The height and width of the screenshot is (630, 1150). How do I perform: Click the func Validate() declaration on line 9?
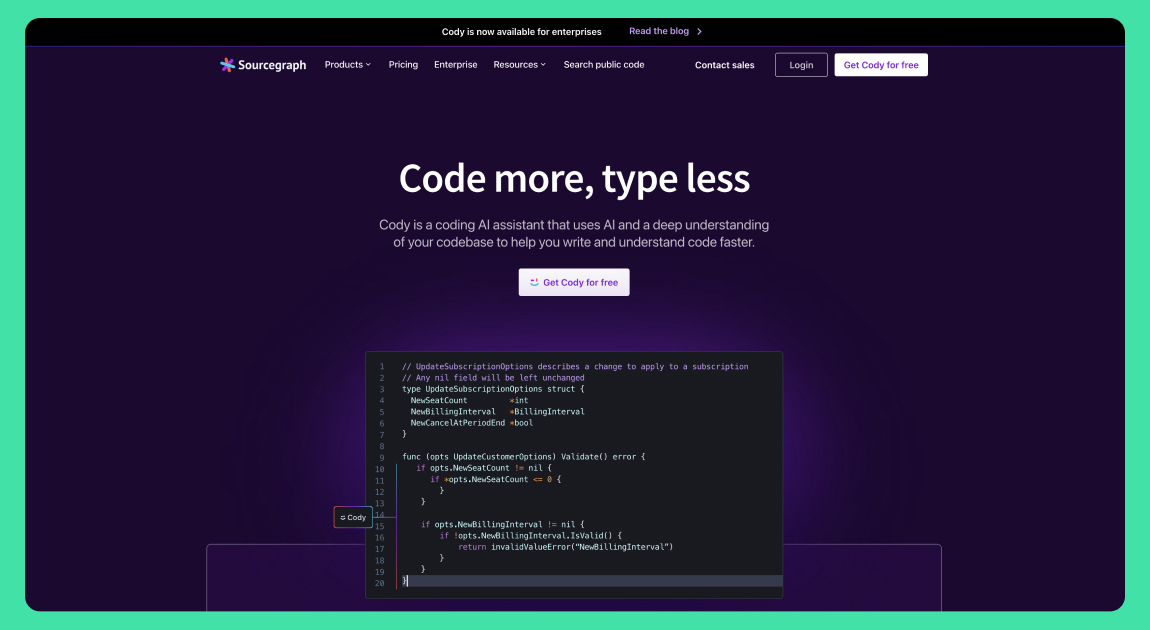click(523, 457)
